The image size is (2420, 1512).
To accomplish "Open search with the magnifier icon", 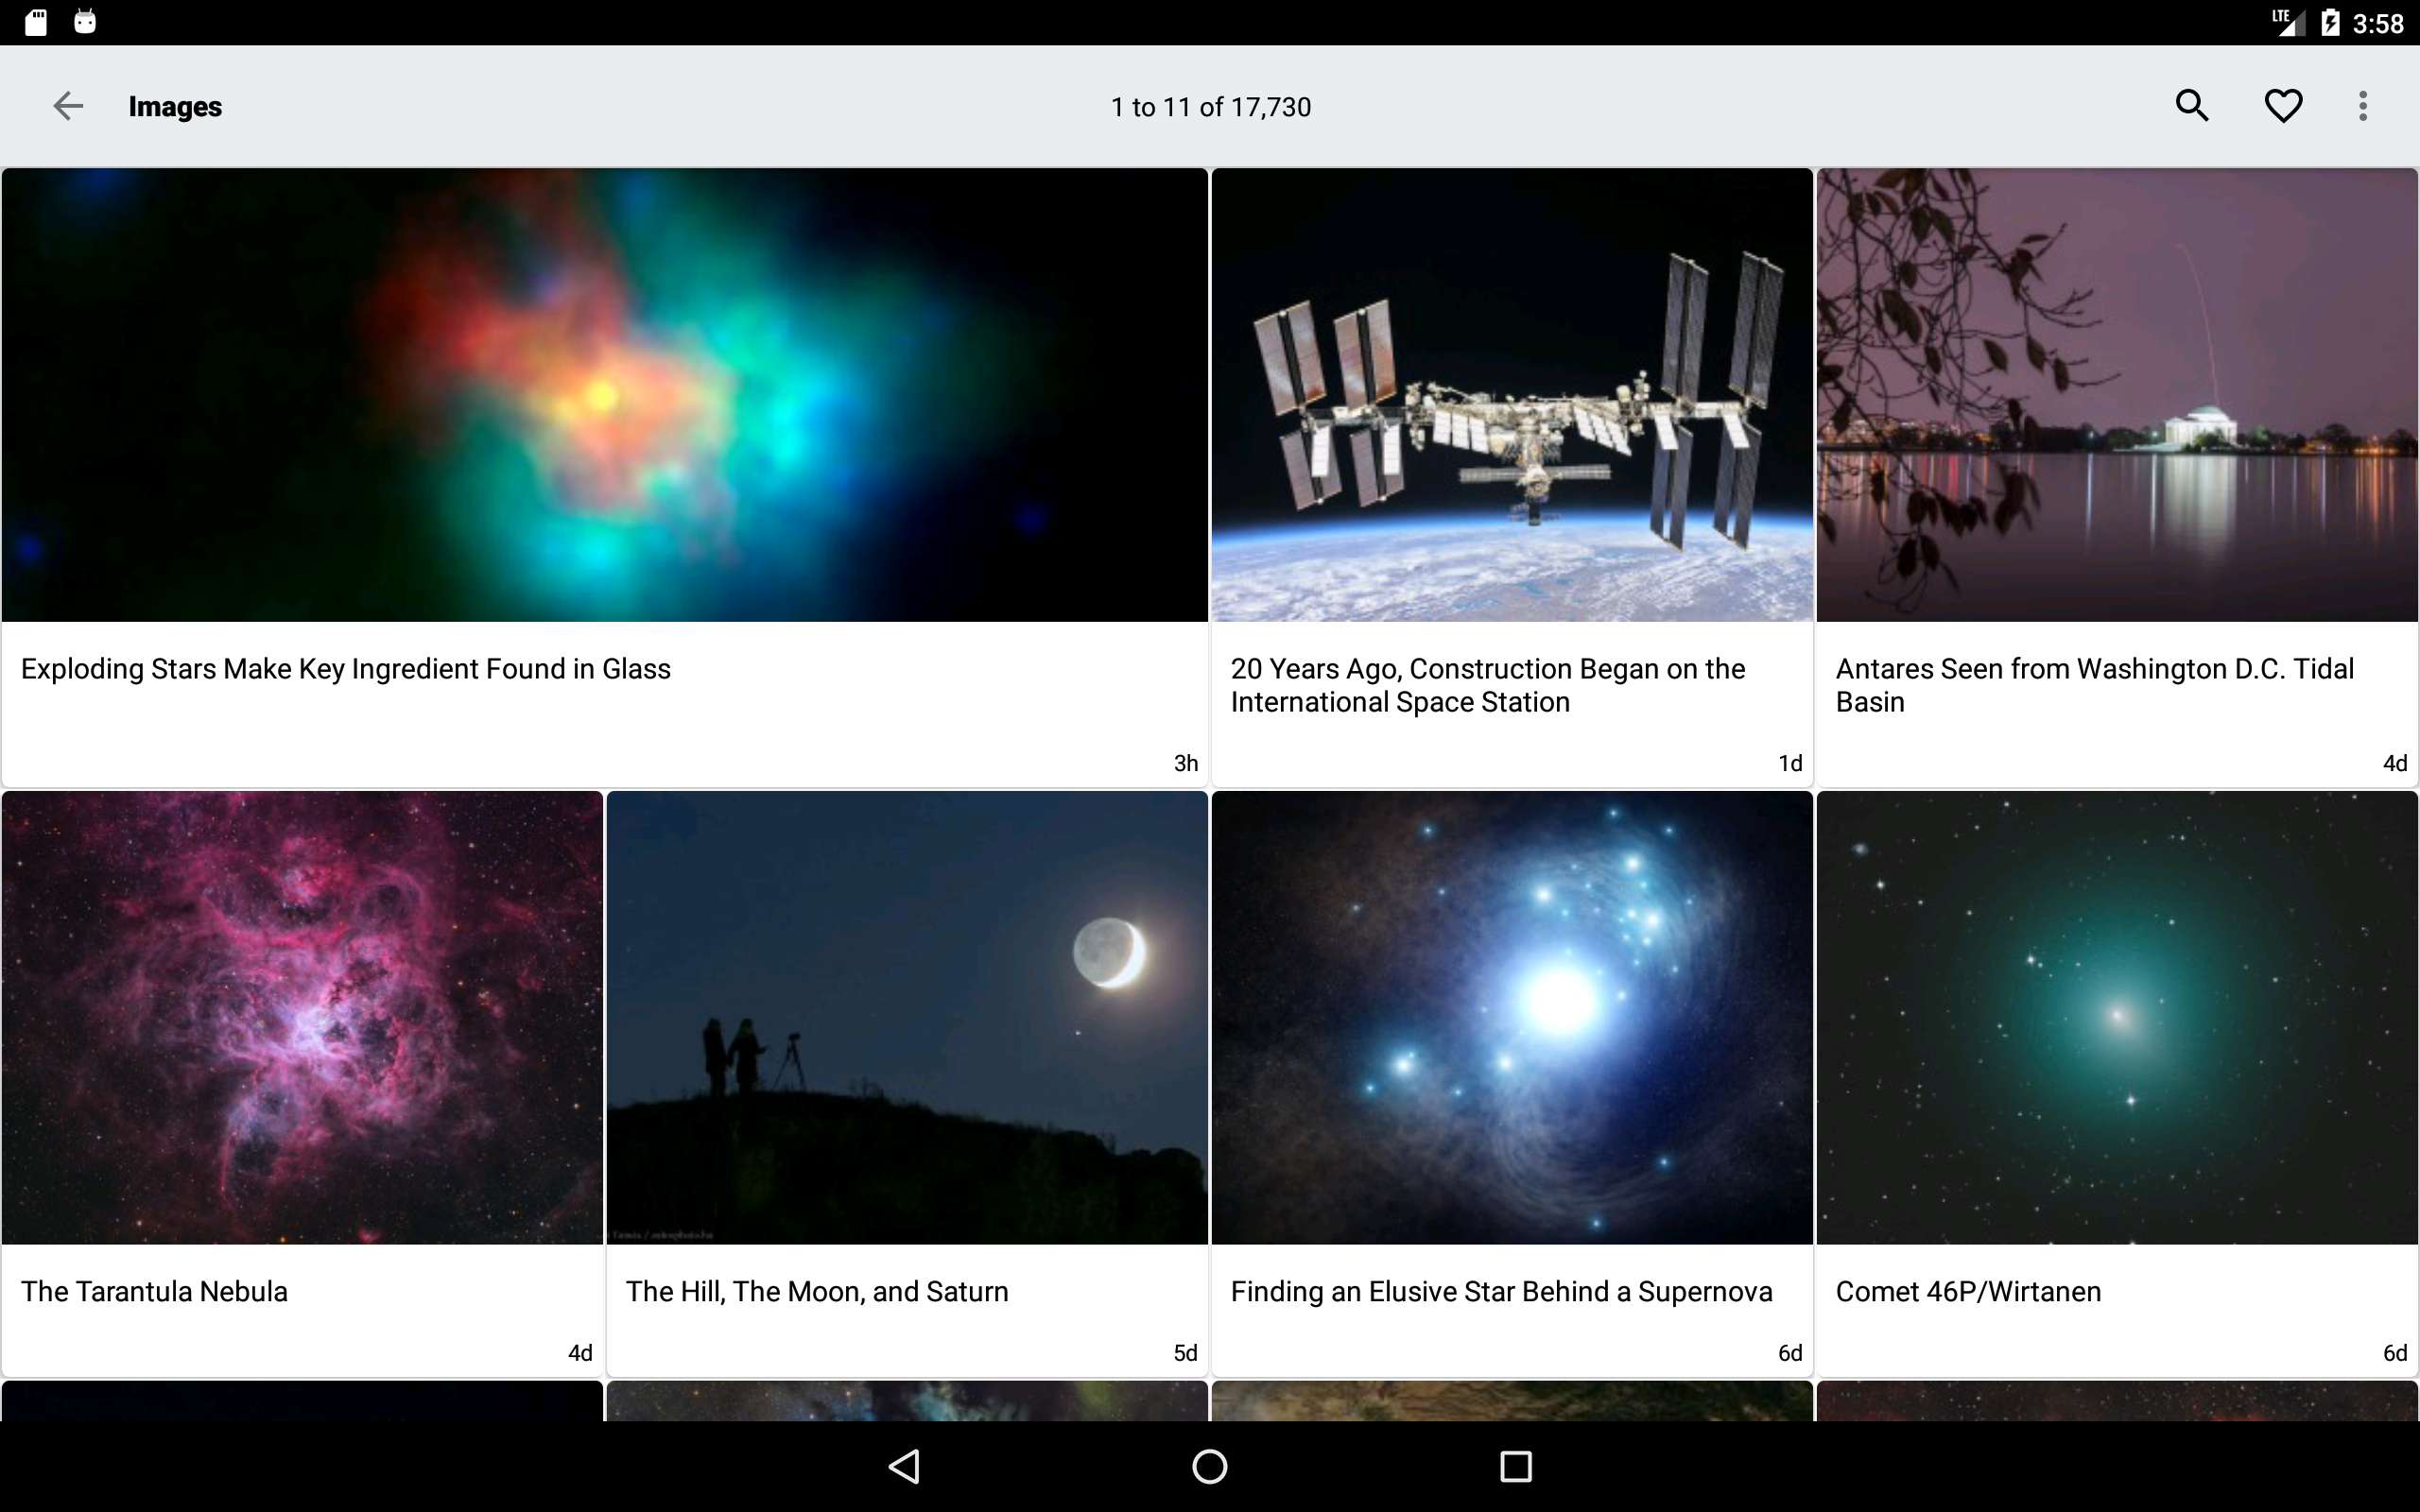I will (x=2191, y=105).
